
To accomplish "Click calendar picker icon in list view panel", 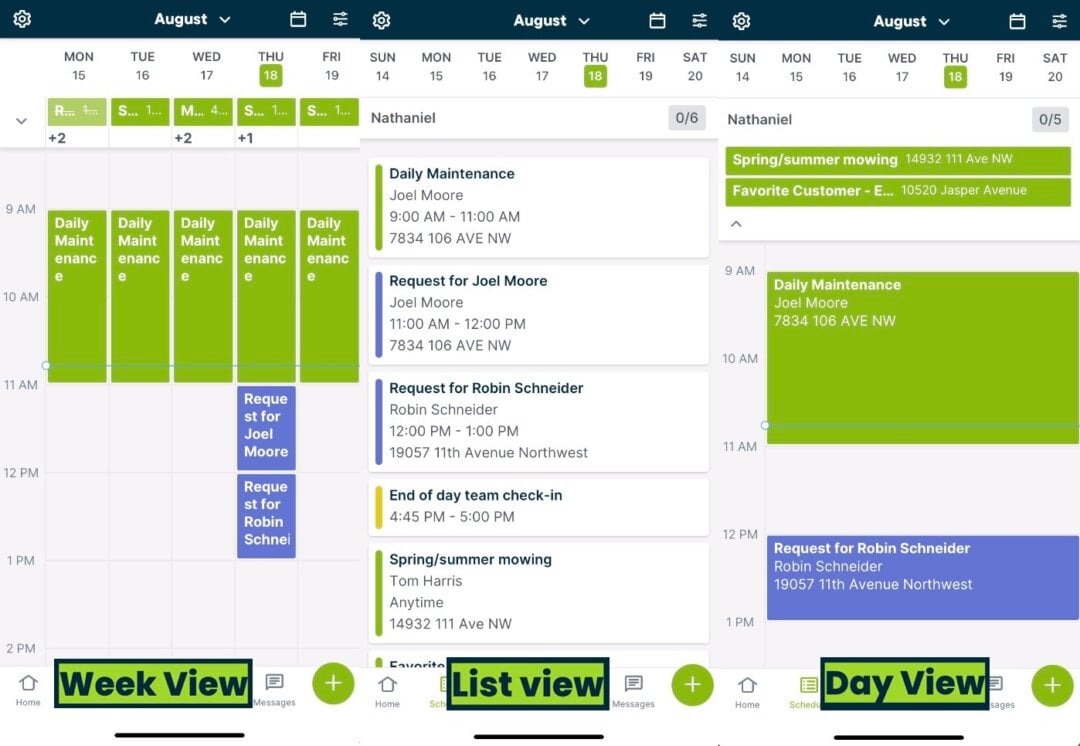I will pyautogui.click(x=657, y=21).
